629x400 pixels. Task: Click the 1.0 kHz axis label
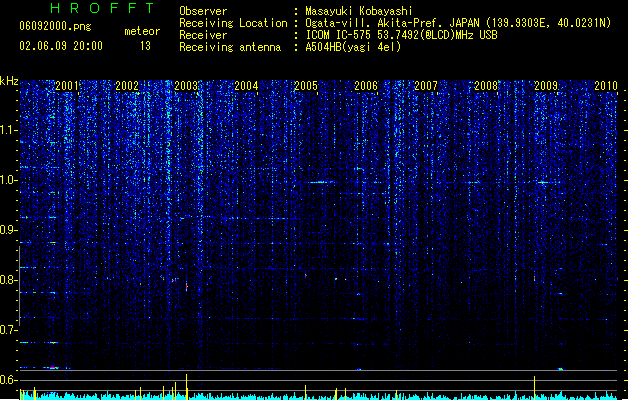[9, 180]
